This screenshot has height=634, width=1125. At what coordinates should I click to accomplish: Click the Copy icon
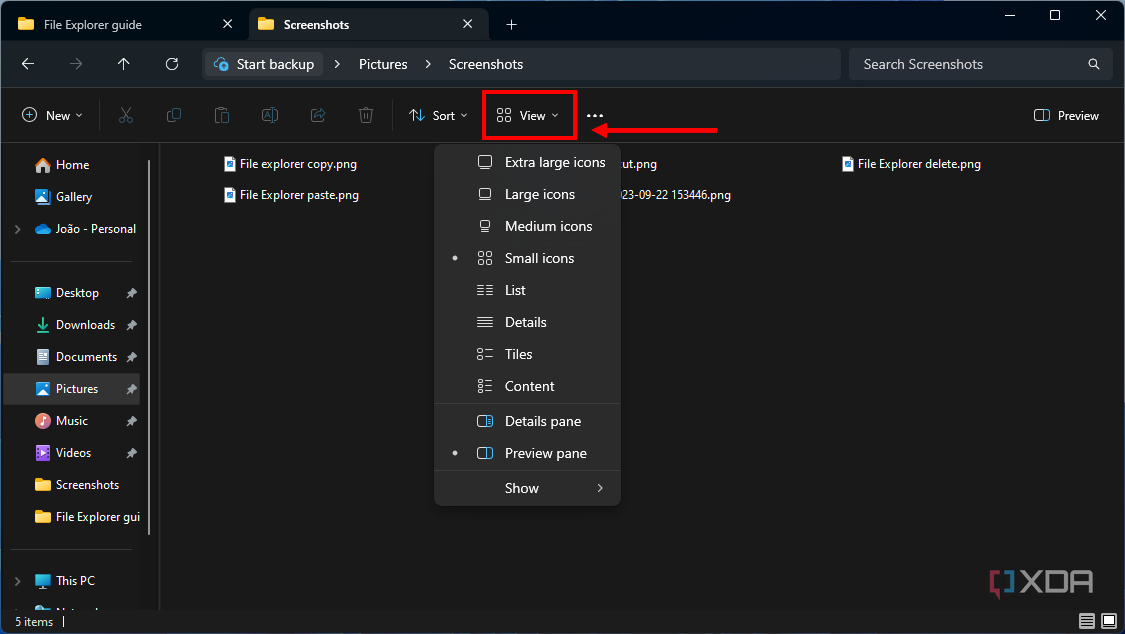(x=173, y=115)
